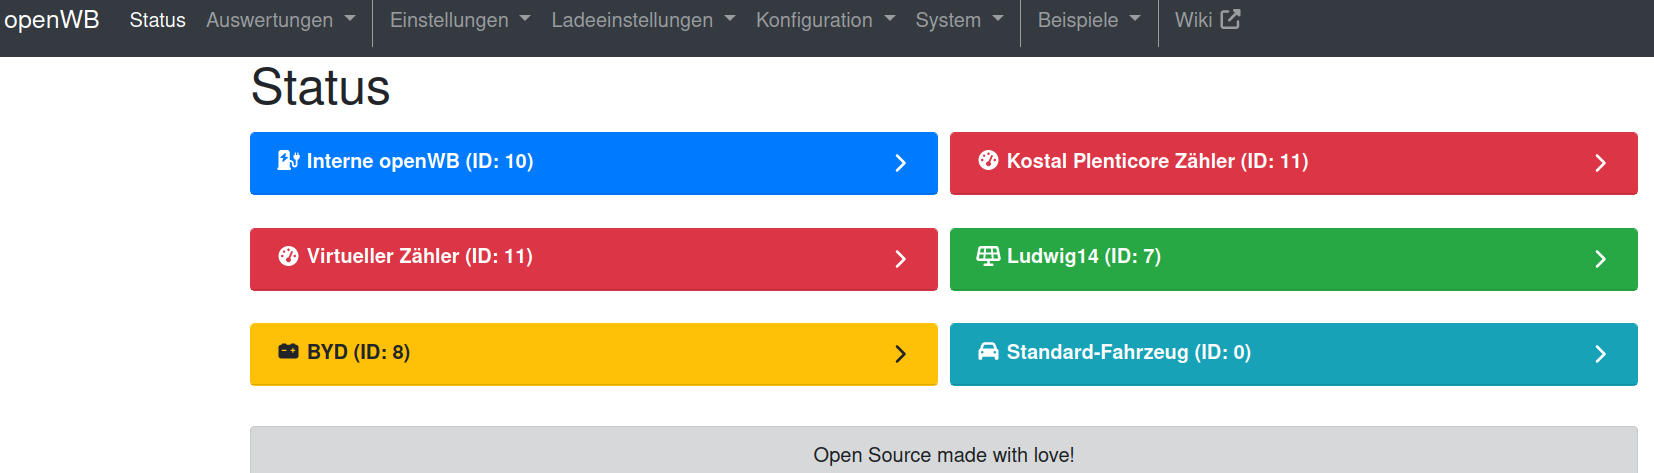Open the Ladeeinstellungen dropdown menu
This screenshot has height=473, width=1654.
[643, 20]
